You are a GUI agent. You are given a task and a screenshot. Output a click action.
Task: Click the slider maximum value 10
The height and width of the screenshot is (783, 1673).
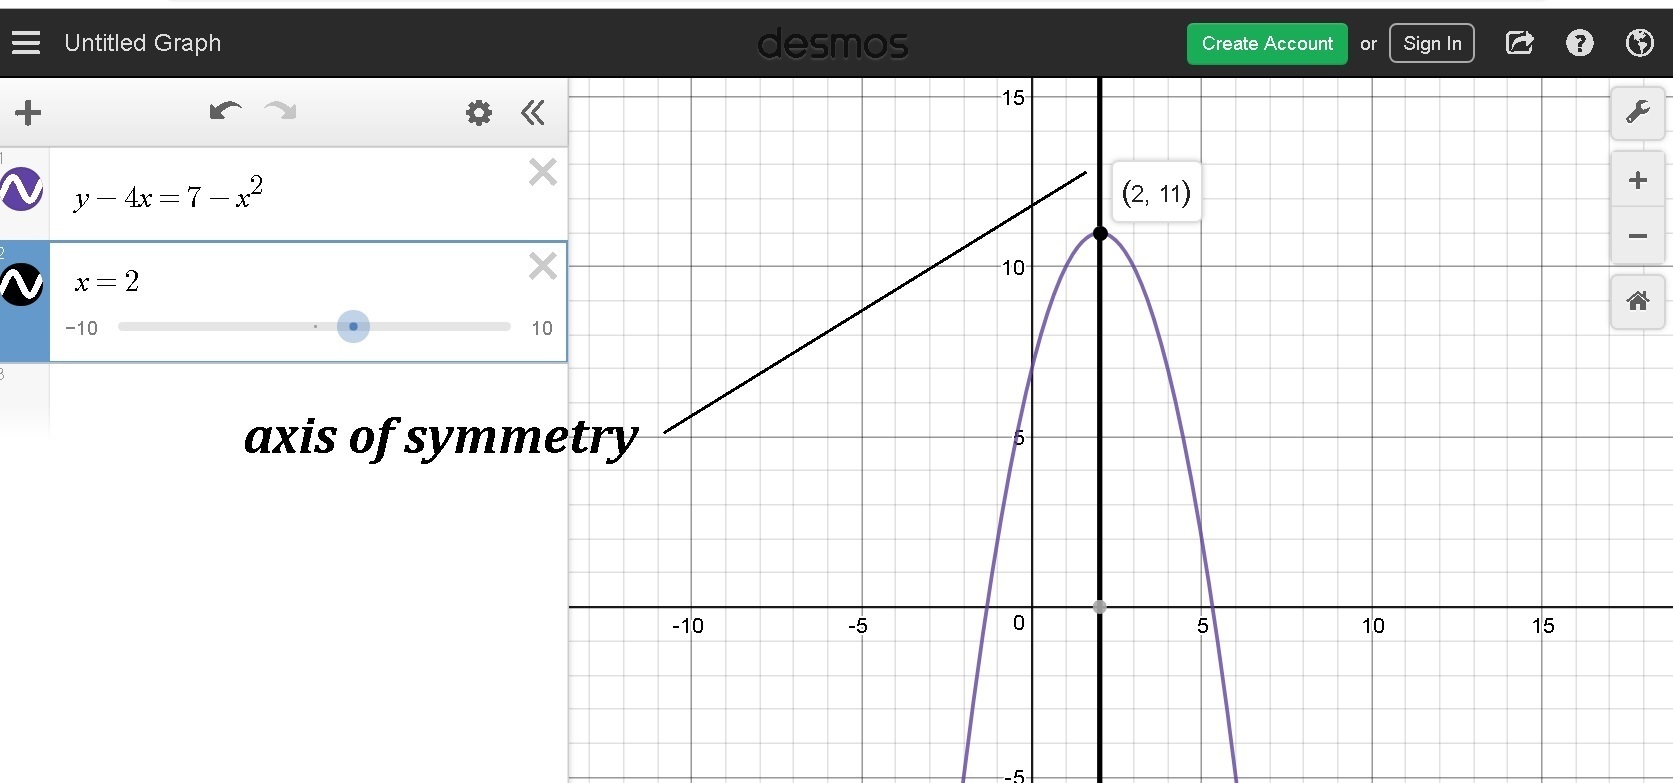(x=542, y=328)
